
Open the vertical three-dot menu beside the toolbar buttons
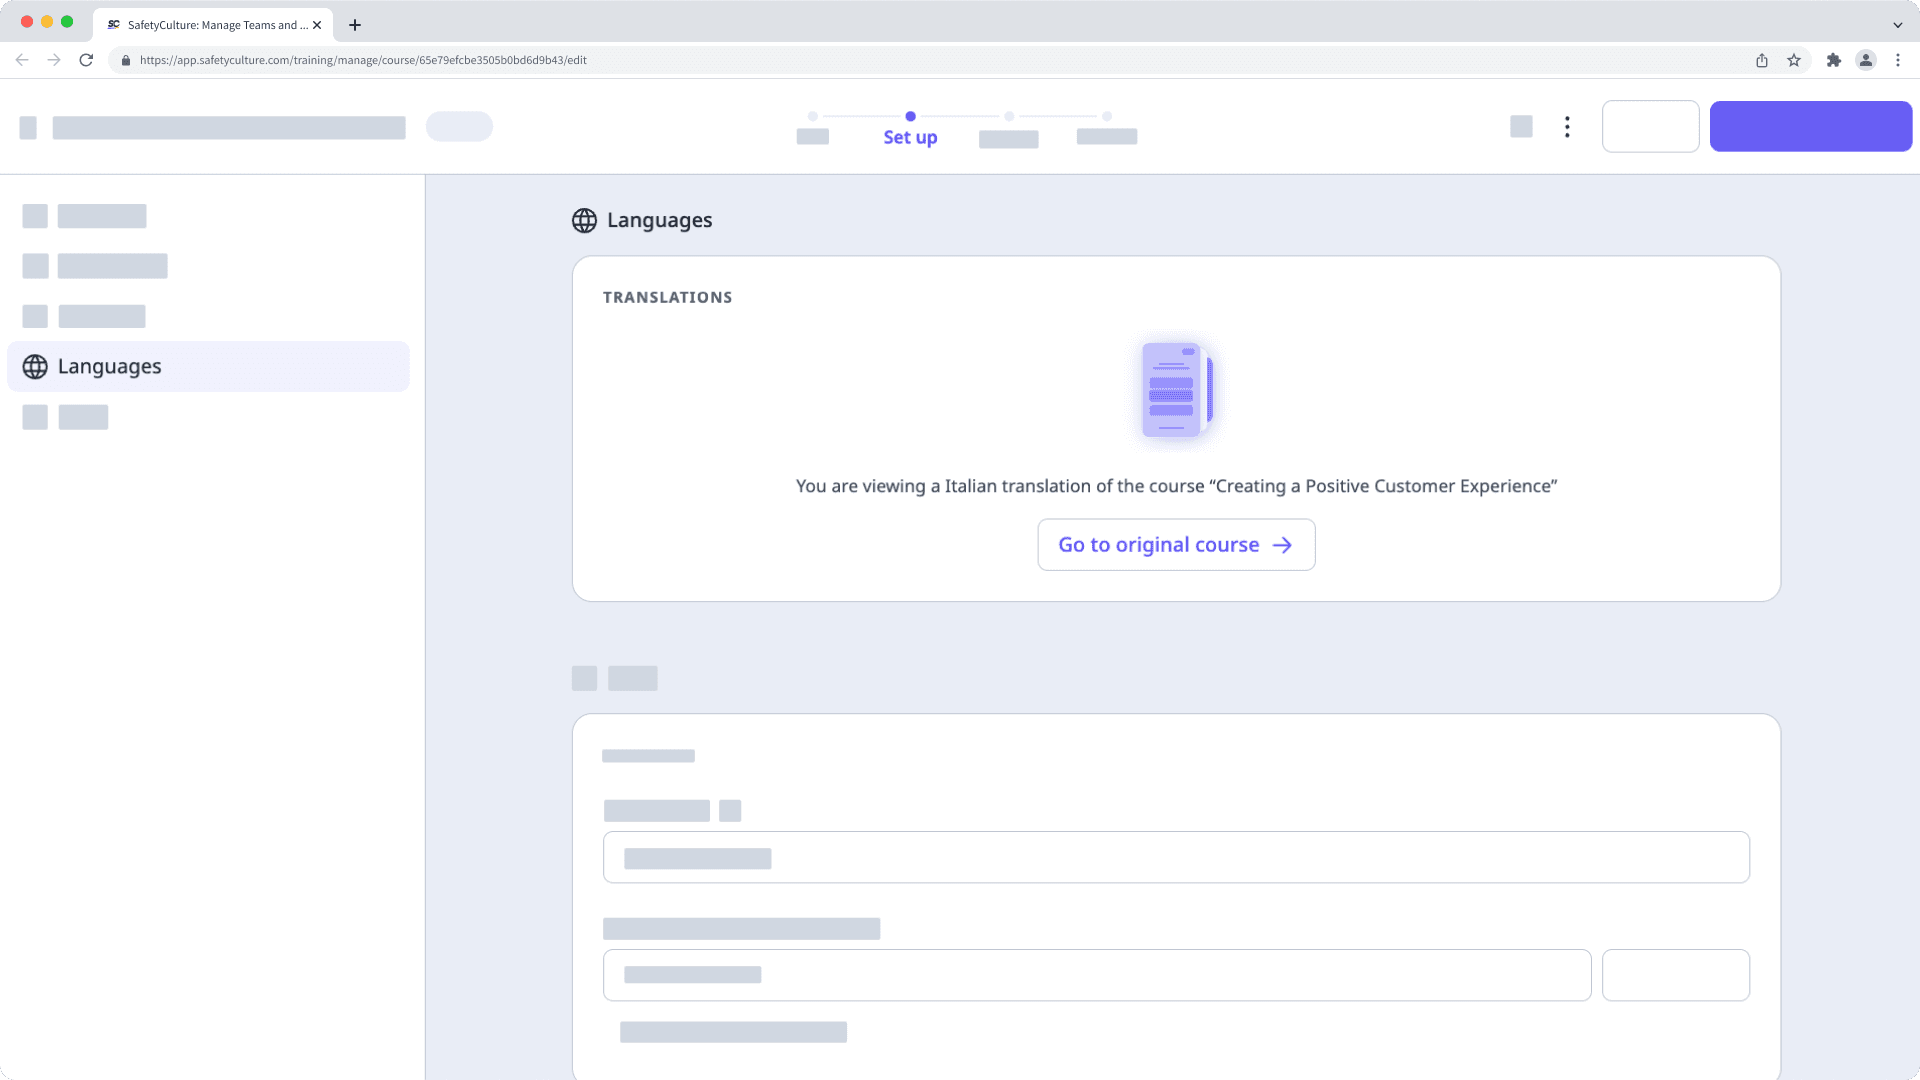[1566, 127]
